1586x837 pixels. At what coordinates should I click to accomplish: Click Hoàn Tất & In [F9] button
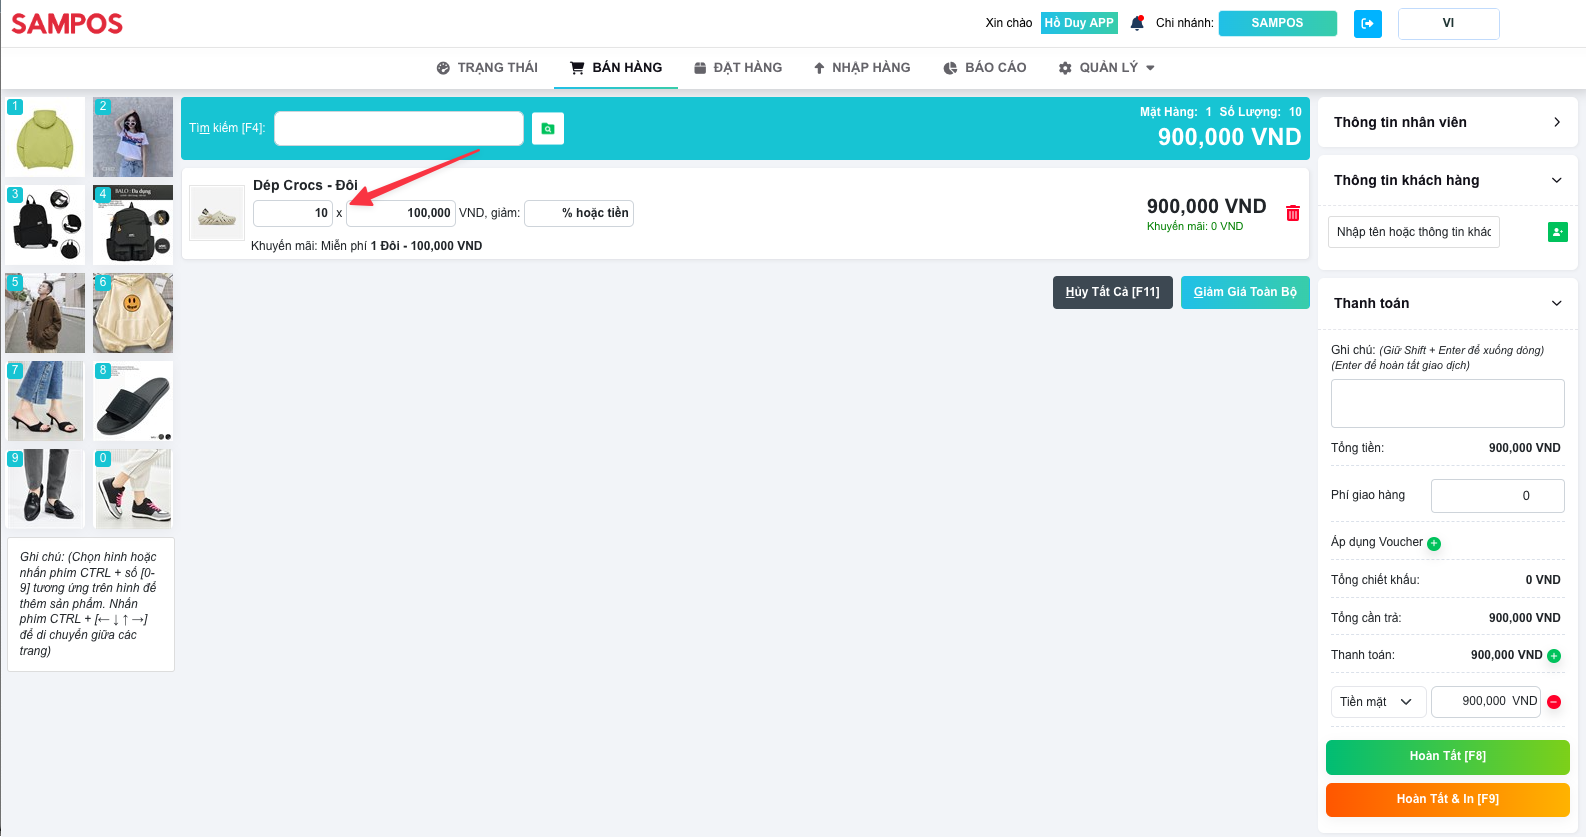[x=1448, y=800]
